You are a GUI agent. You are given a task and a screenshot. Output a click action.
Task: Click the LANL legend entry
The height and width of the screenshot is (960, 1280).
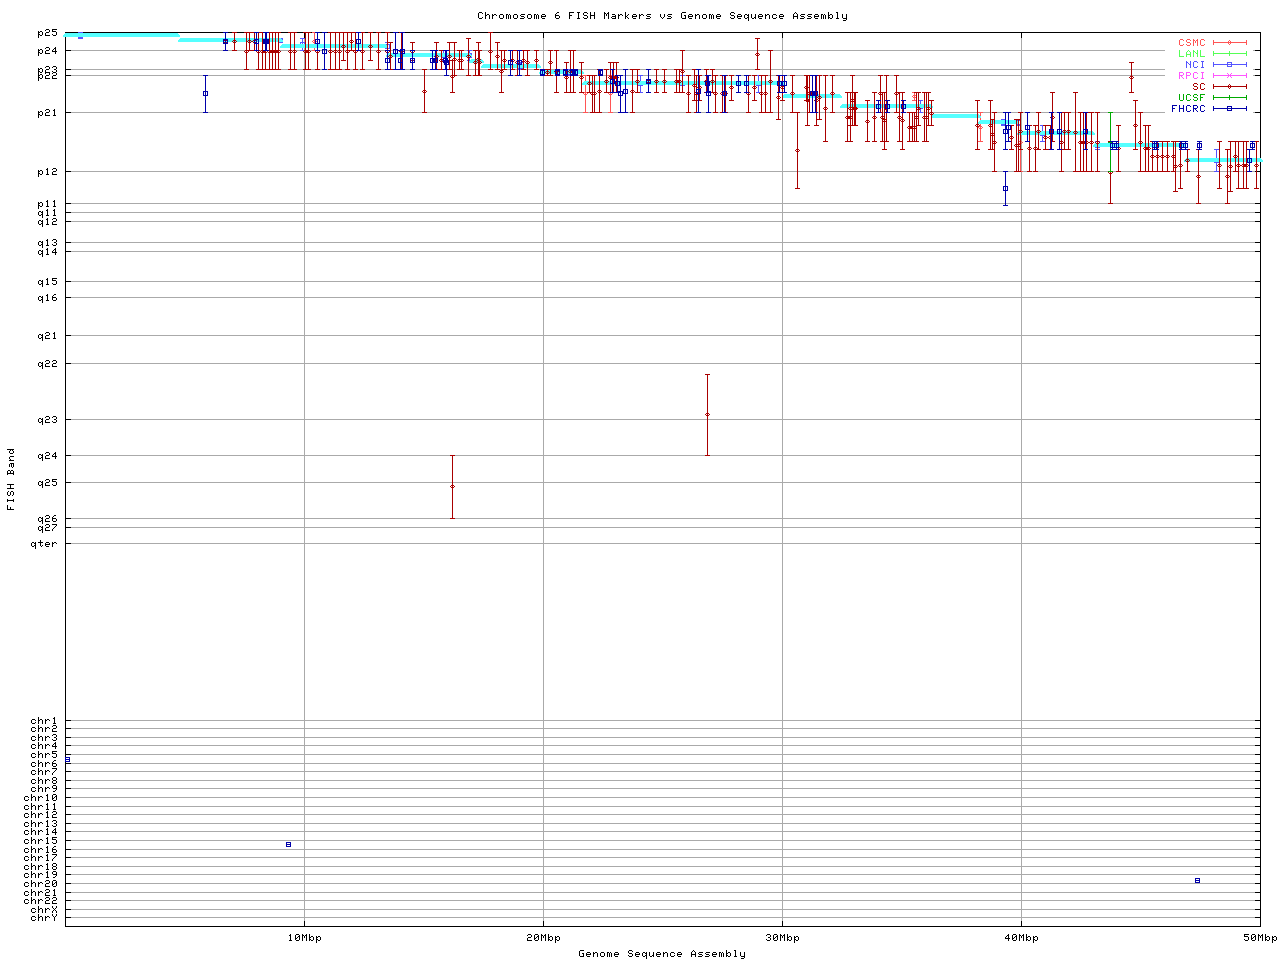point(1191,54)
